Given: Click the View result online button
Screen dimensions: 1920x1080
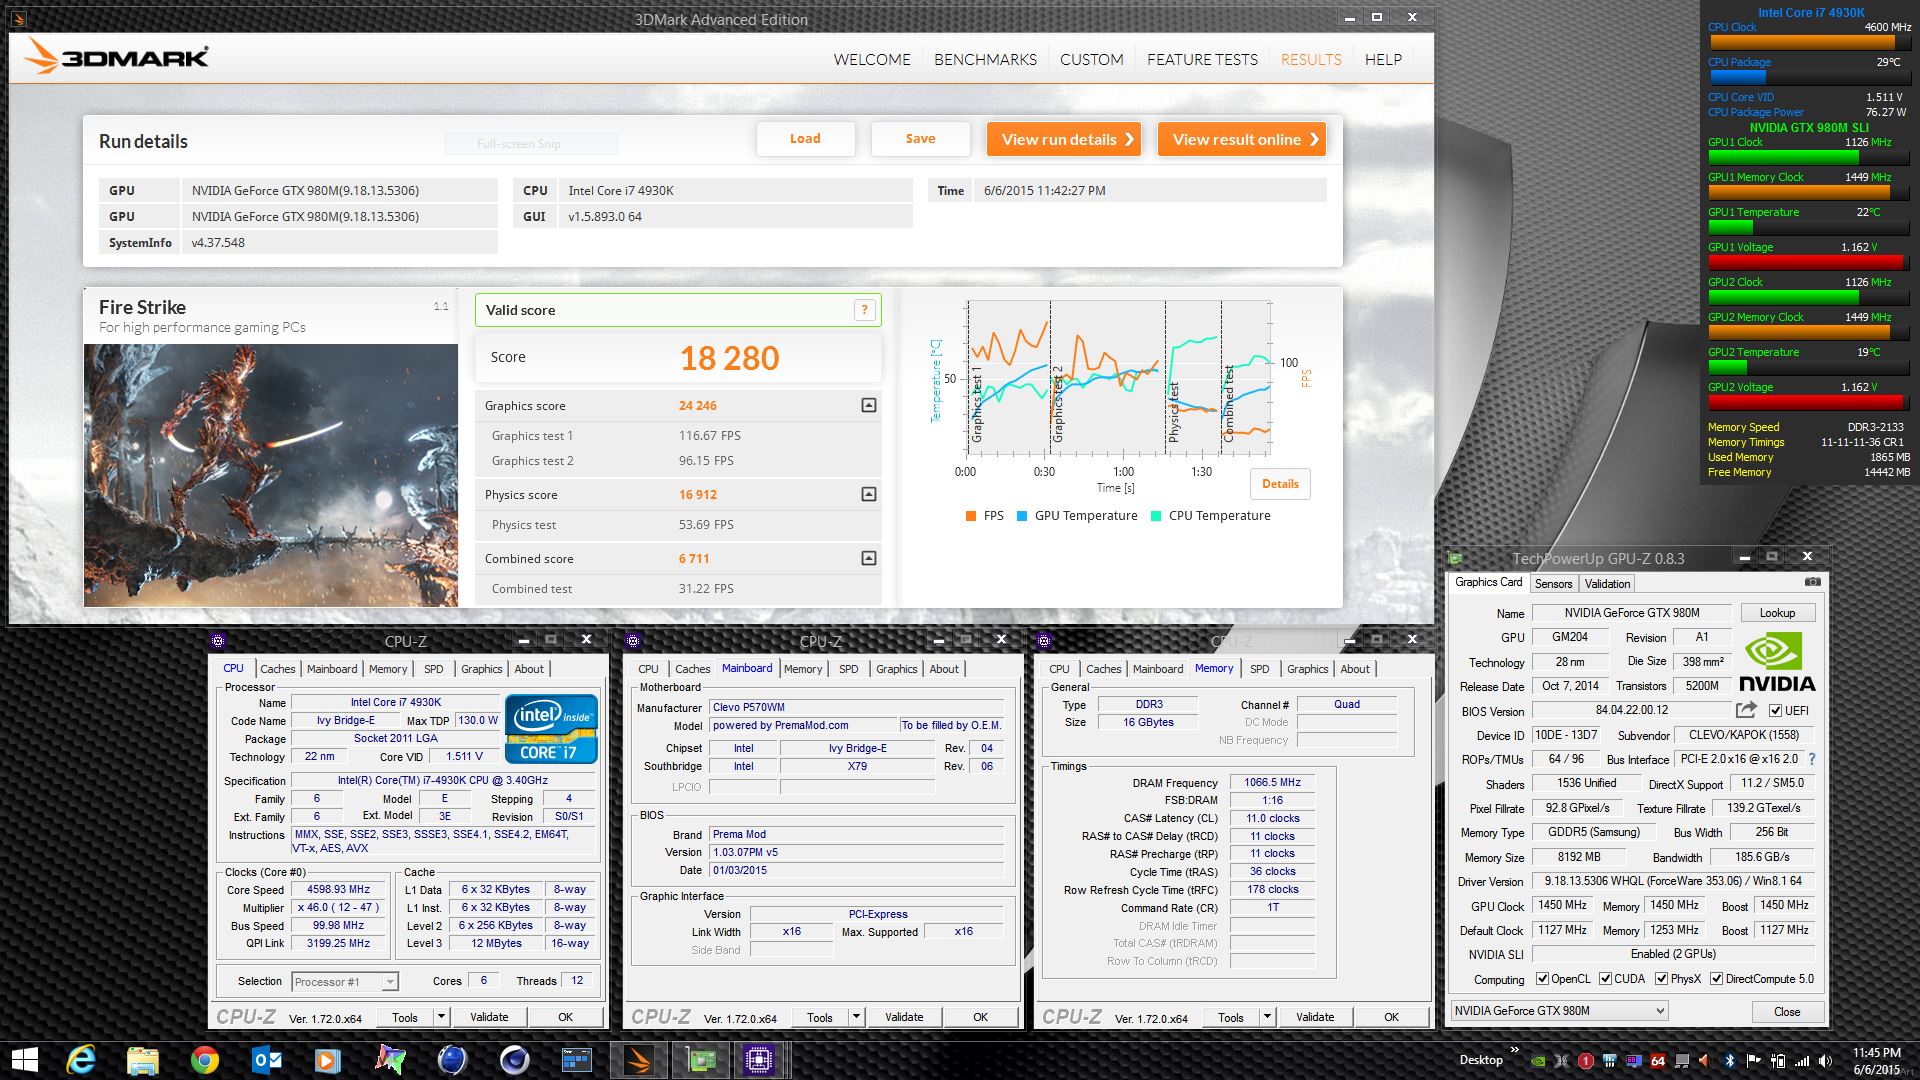Looking at the screenshot, I should click(x=1242, y=139).
